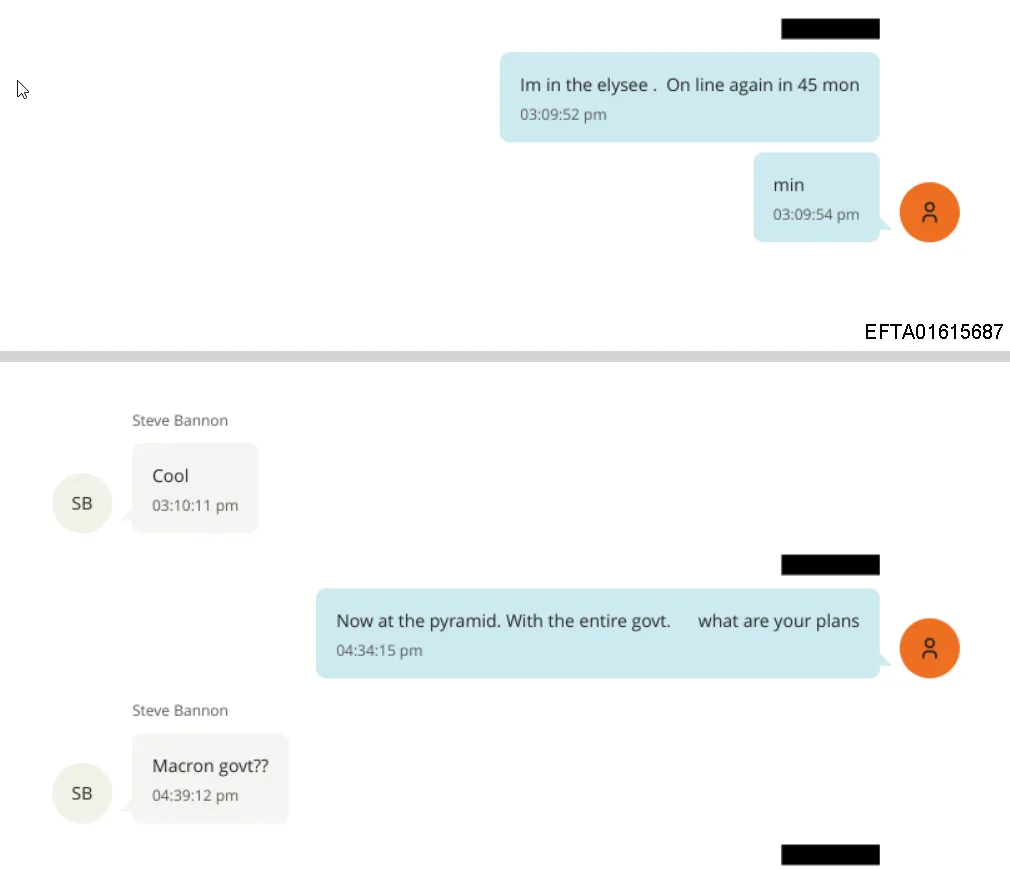The image size is (1010, 870).
Task: Click the 03:09:54 pm timestamp
Action: 816,214
